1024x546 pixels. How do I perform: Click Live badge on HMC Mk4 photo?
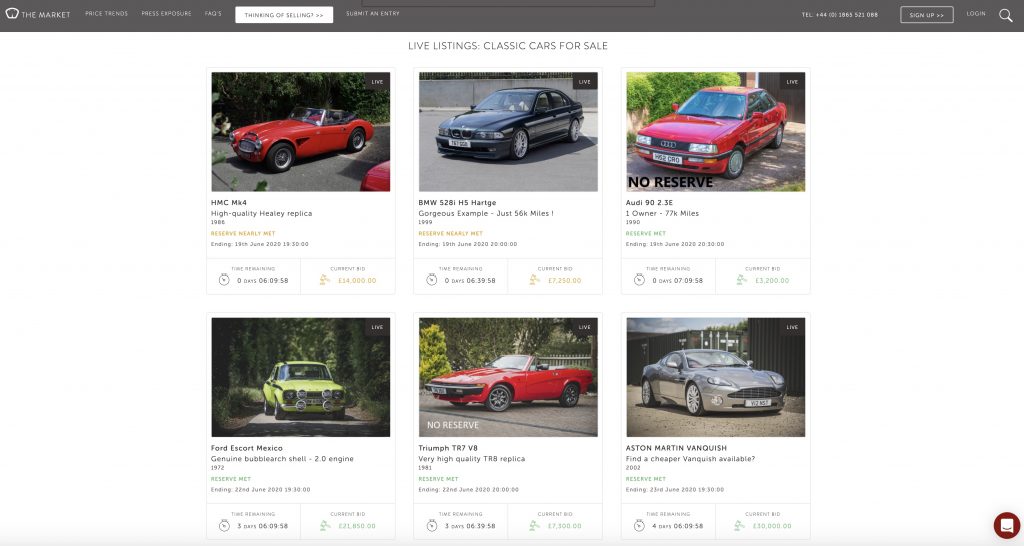coord(377,82)
